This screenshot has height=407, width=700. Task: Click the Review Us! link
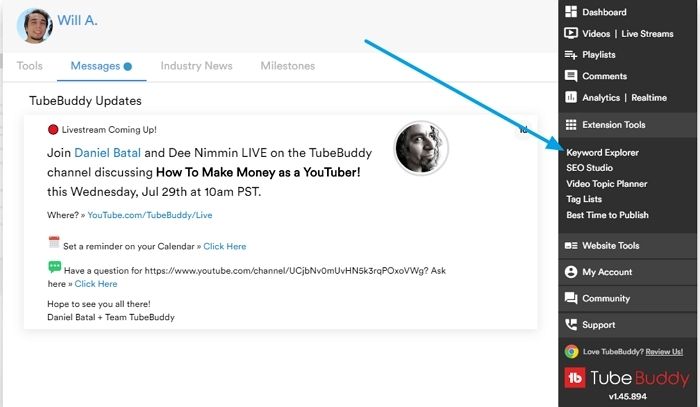664,352
